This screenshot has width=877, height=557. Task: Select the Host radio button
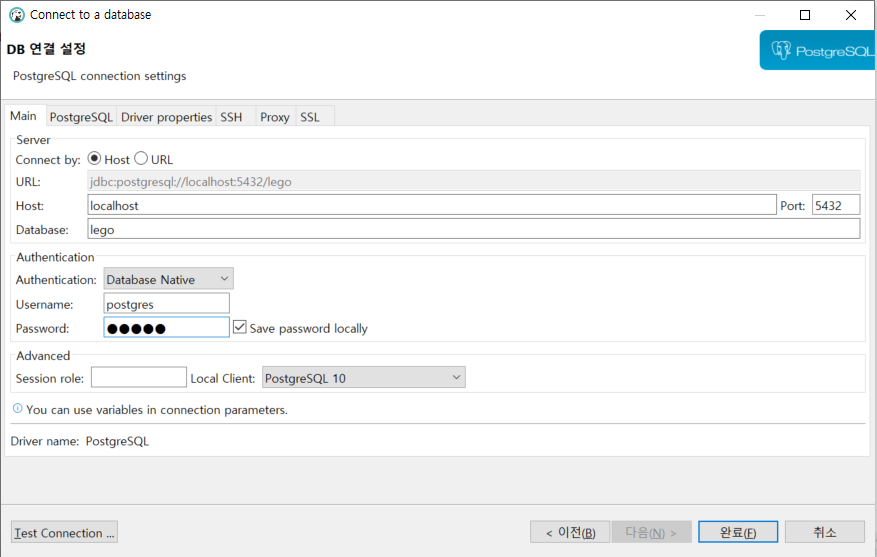pos(95,159)
